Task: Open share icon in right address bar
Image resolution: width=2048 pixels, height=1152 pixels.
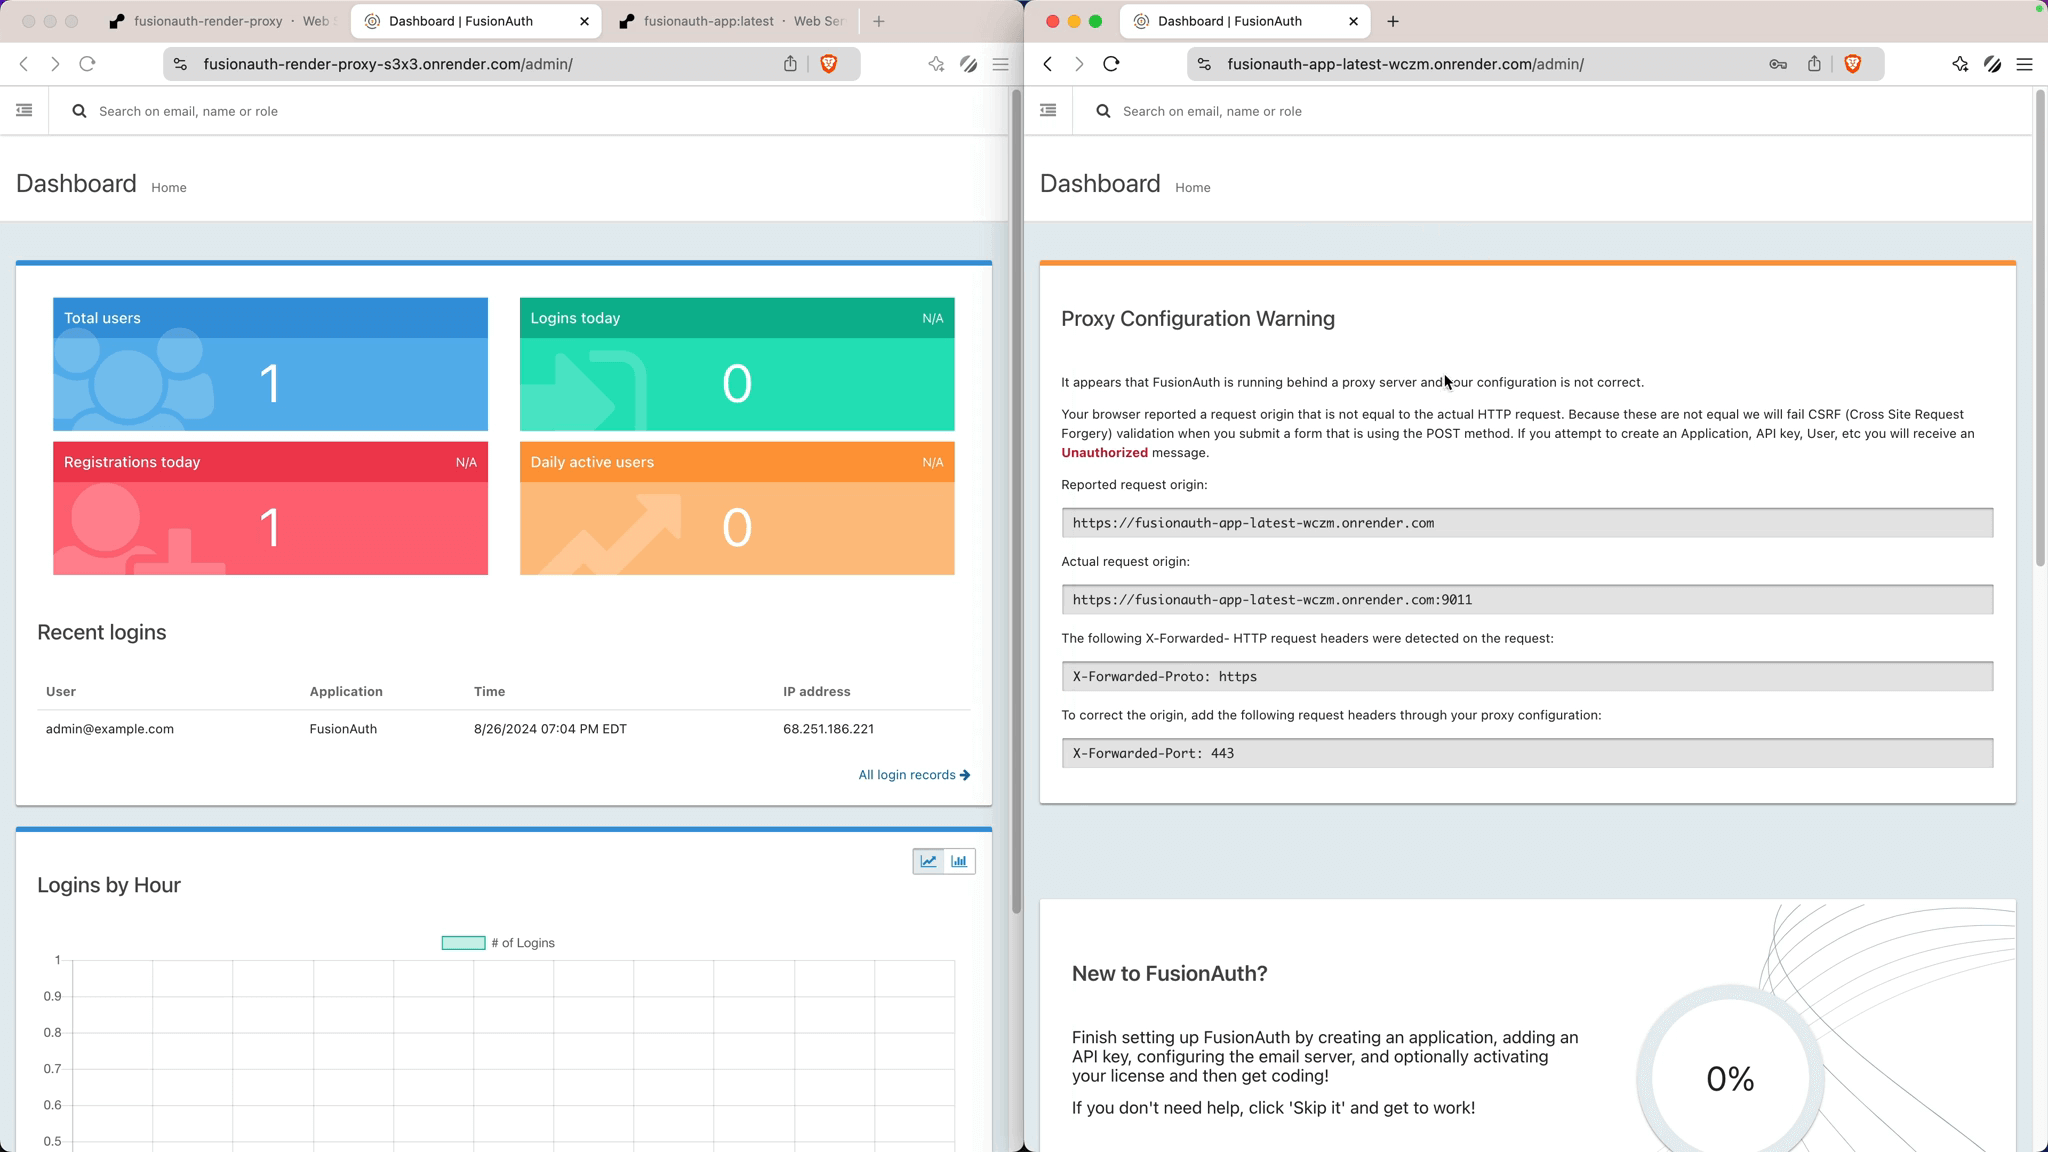Action: coord(1814,64)
